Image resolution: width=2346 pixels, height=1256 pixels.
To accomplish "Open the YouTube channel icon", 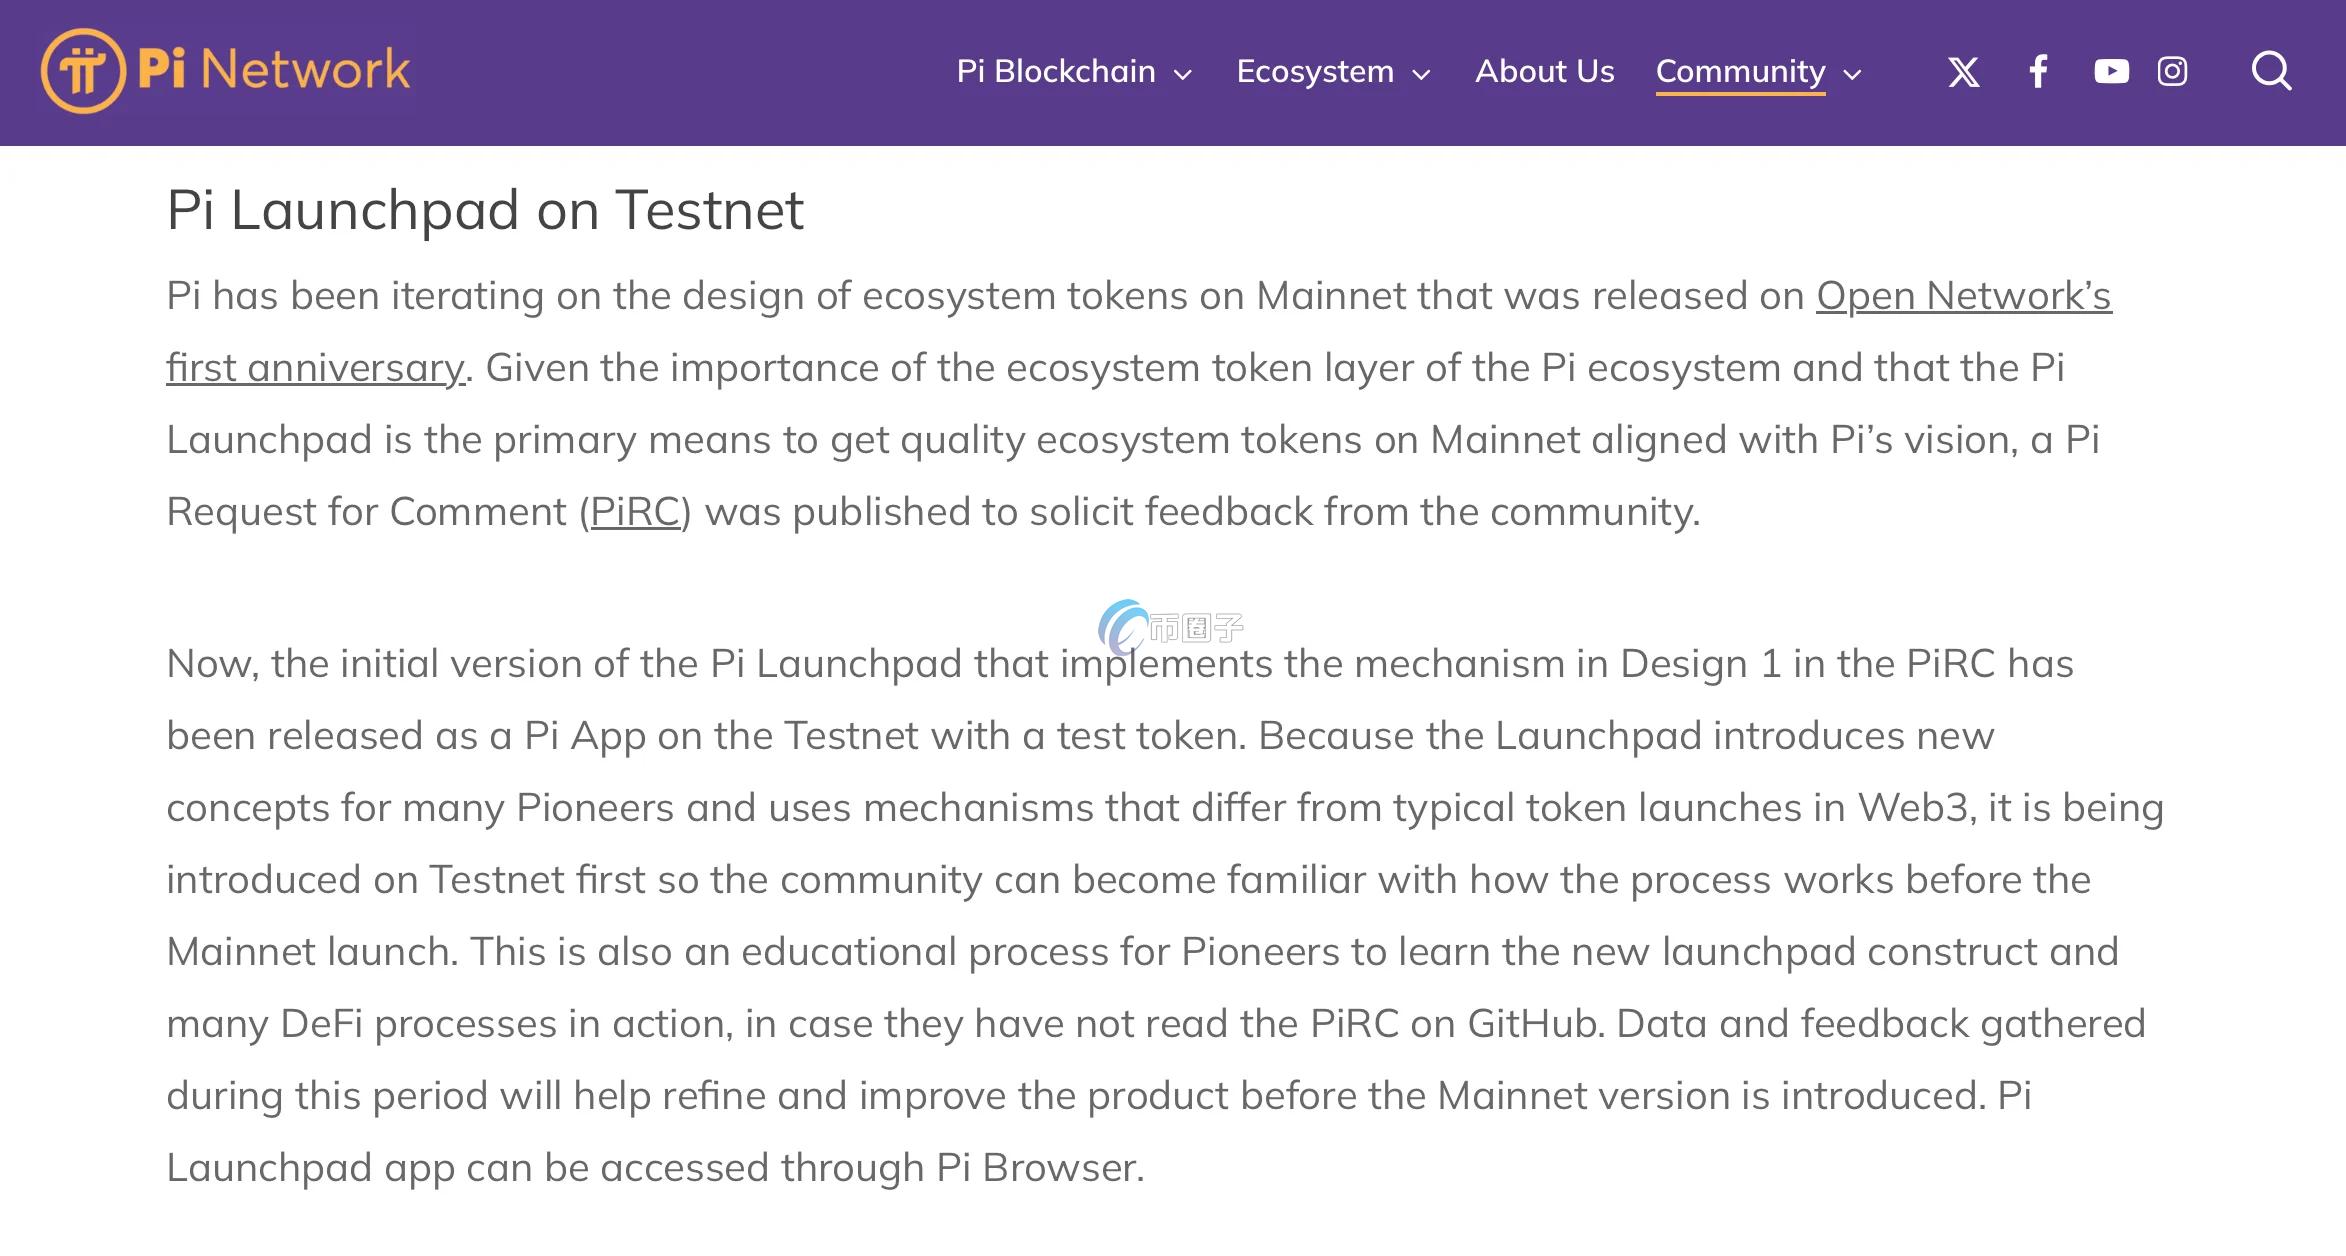I will point(2111,72).
